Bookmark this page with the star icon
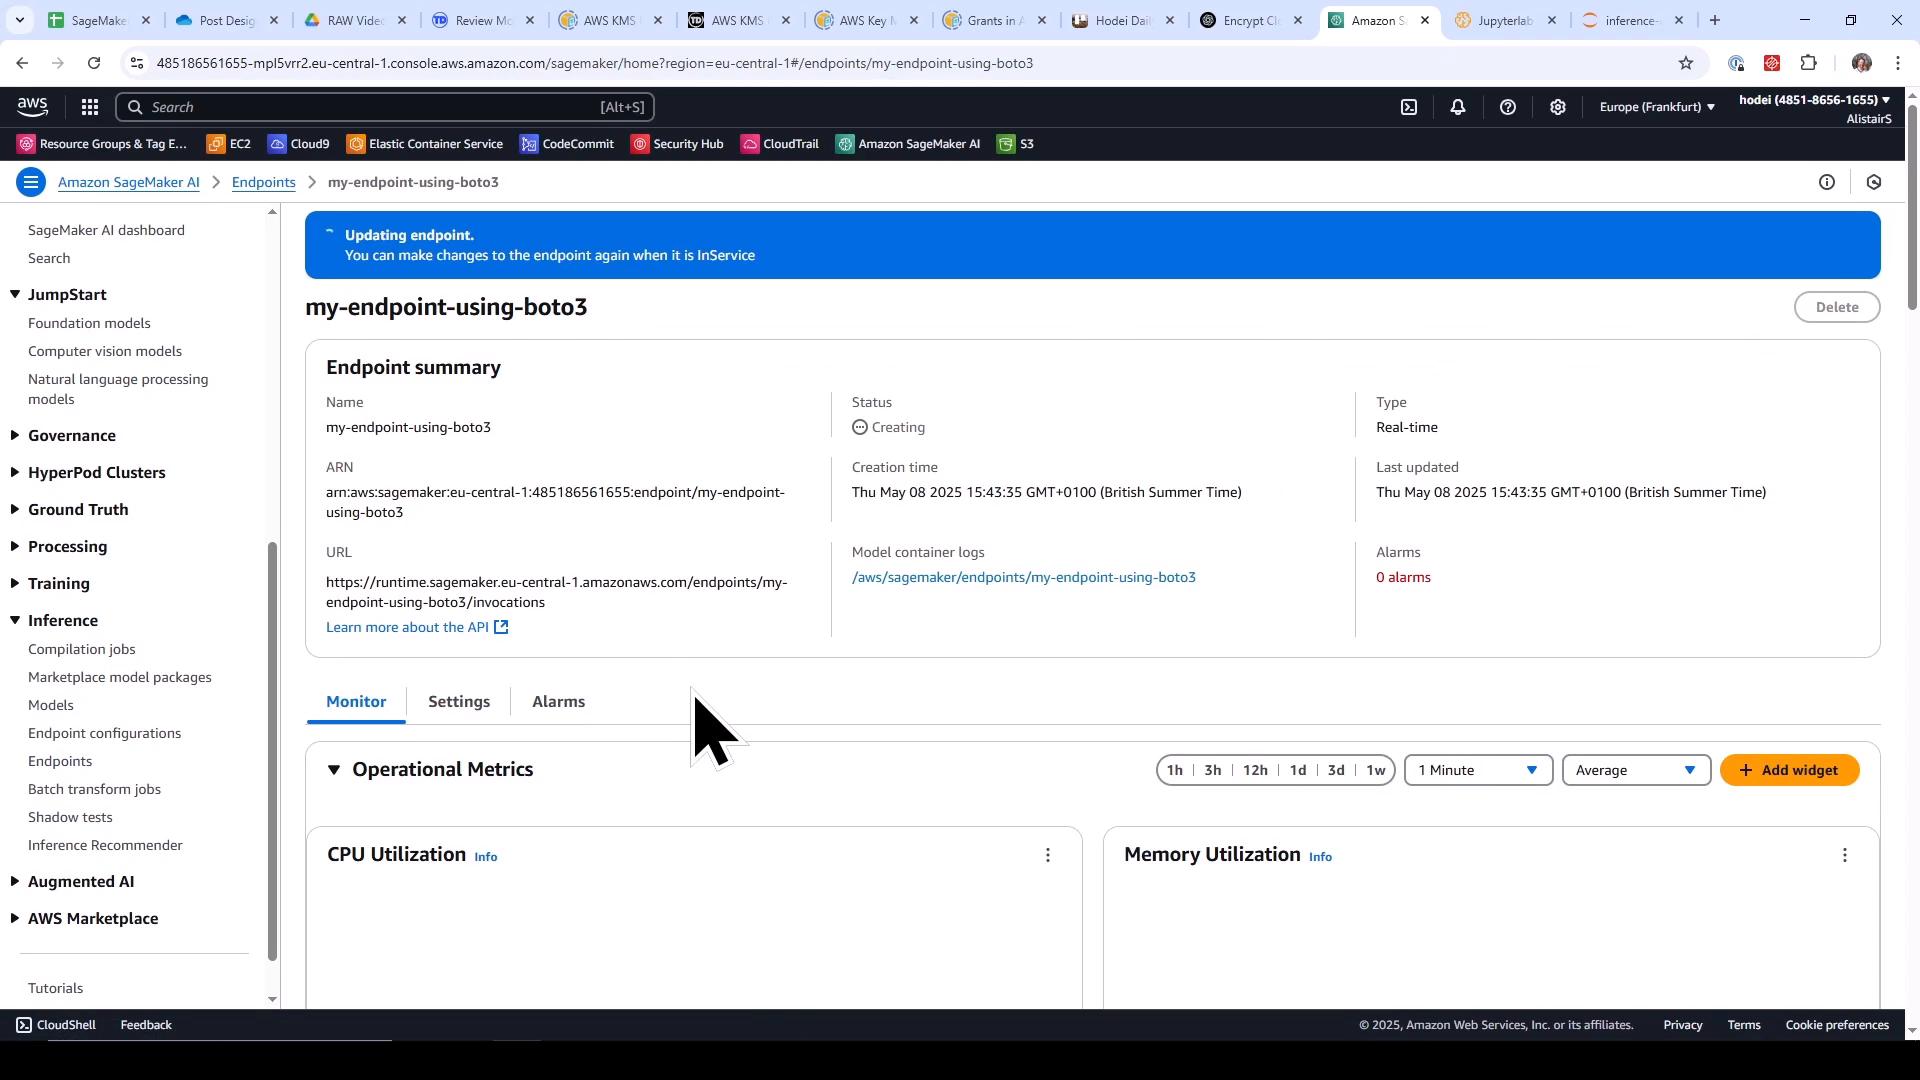1920x1080 pixels. click(1686, 63)
